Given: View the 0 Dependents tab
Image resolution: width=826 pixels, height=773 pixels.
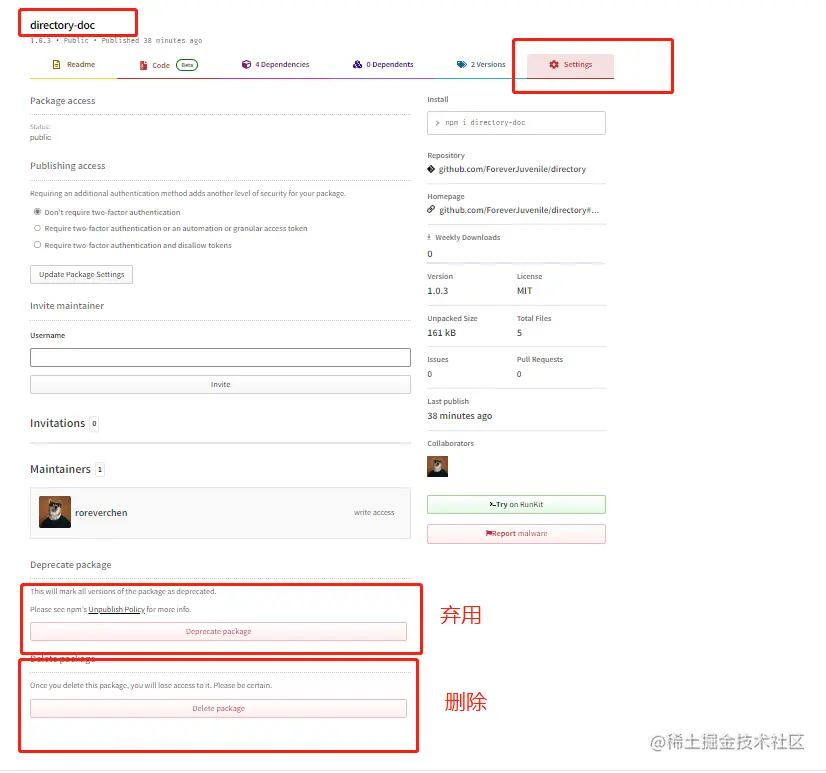Looking at the screenshot, I should (383, 65).
